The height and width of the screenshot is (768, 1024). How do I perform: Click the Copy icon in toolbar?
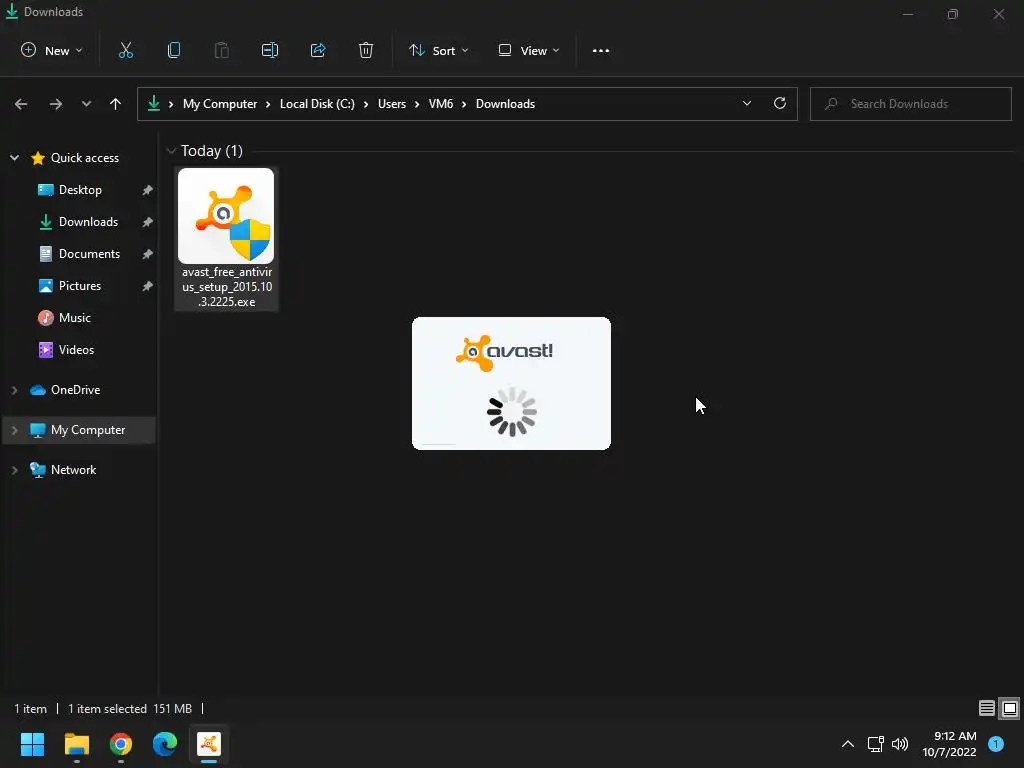tap(174, 50)
